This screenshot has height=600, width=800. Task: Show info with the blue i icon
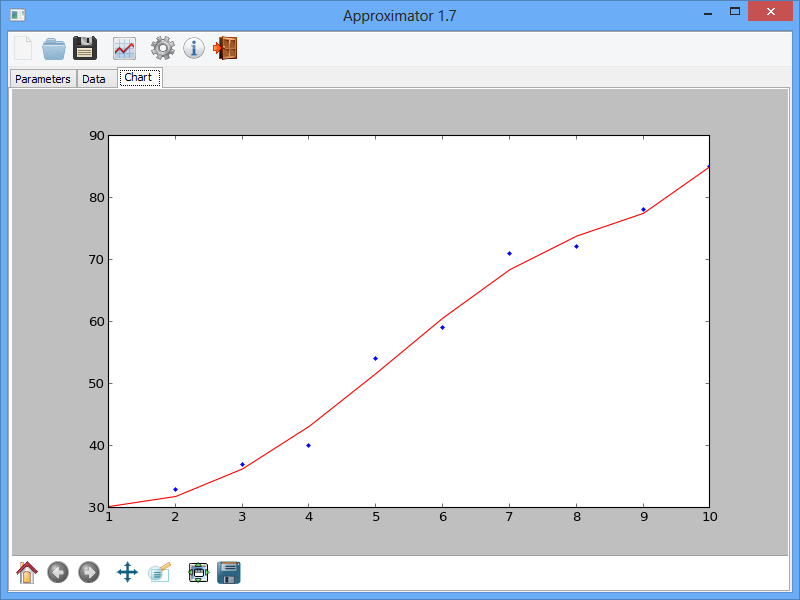(x=194, y=48)
